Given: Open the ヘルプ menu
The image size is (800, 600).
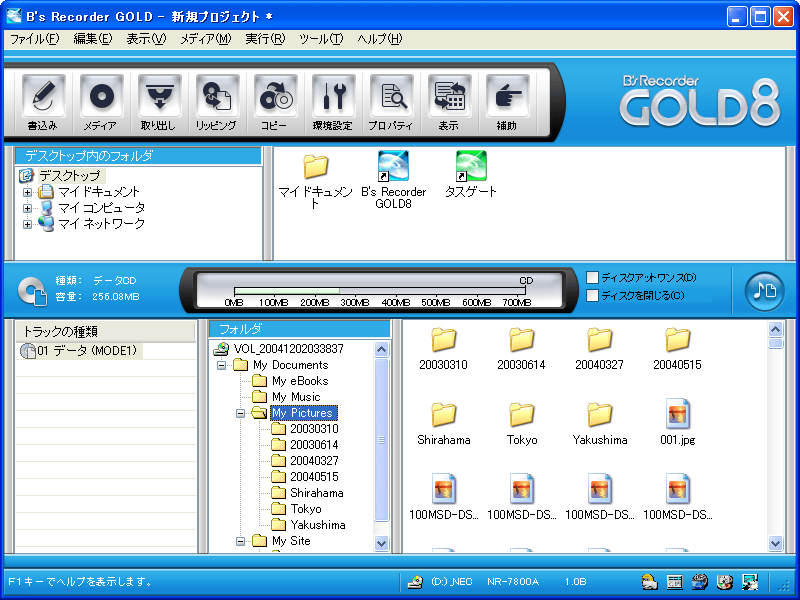Looking at the screenshot, I should click(x=380, y=39).
